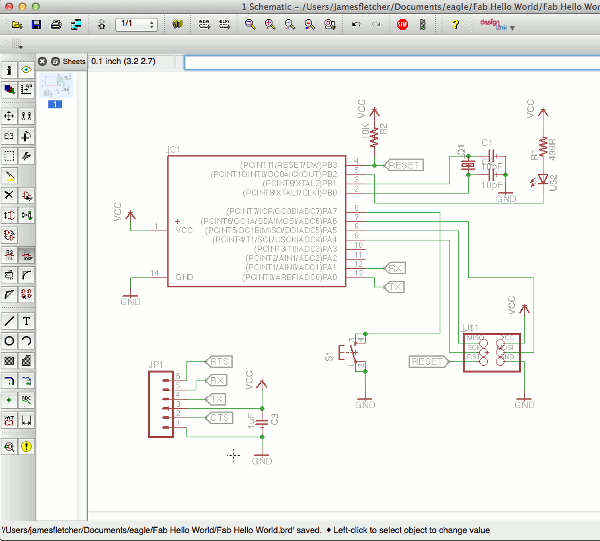Select the Copy tool
This screenshot has height=541, width=600.
[26, 116]
